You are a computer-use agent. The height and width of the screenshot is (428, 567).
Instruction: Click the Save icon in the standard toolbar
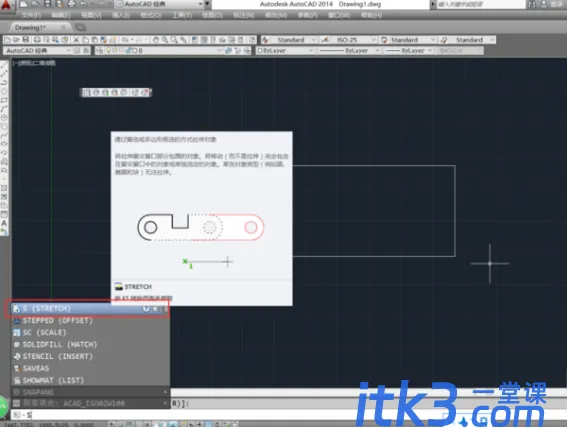[25, 40]
